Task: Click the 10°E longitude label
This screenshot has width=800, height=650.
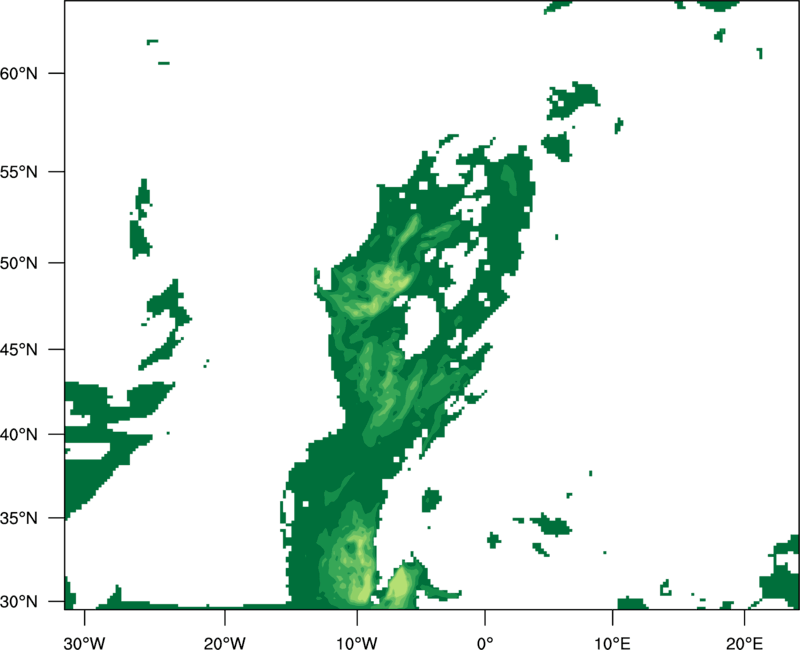Action: [x=612, y=643]
